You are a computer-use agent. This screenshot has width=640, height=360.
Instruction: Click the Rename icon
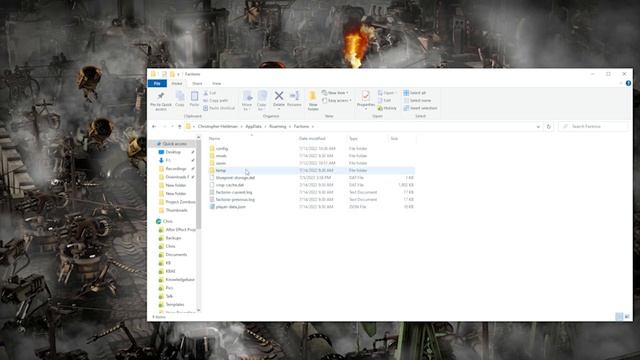[x=294, y=96]
